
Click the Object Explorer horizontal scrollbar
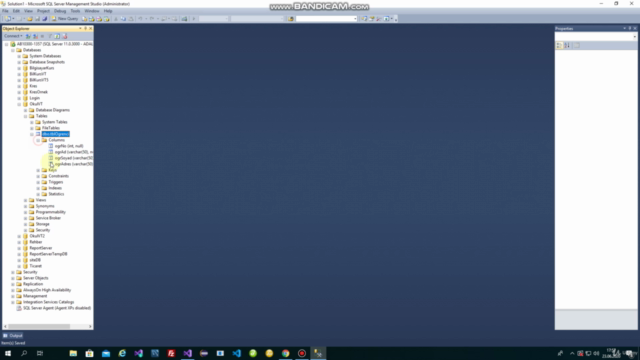[x=39, y=327]
